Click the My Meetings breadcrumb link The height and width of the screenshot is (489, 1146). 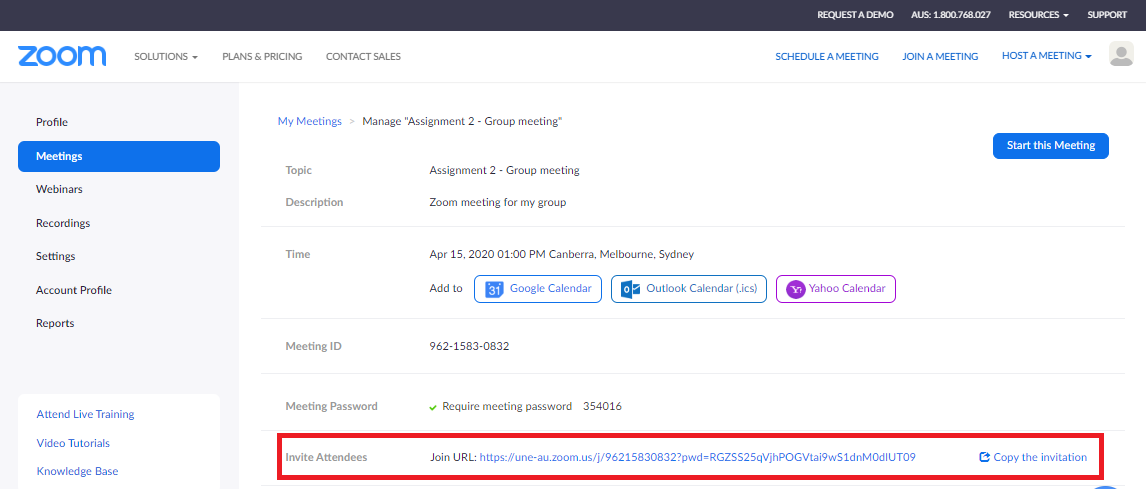pos(310,121)
